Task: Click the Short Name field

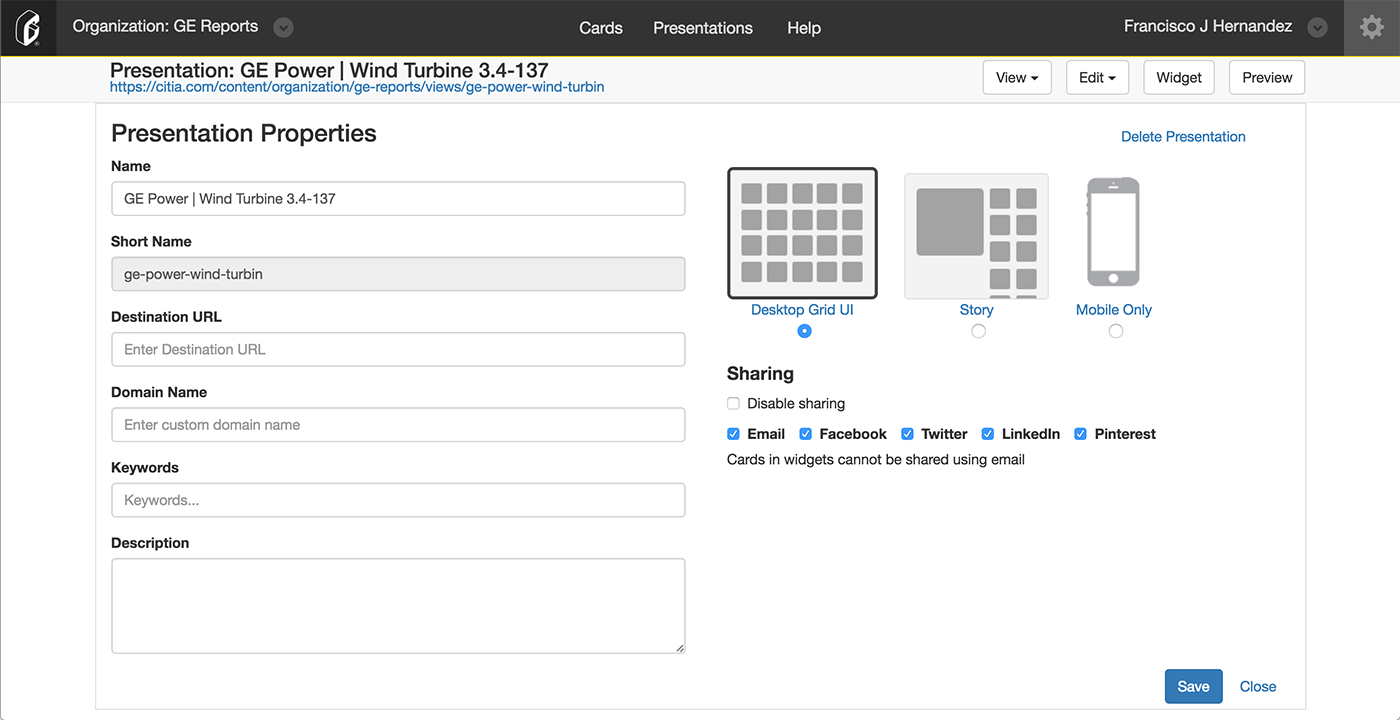Action: pyautogui.click(x=398, y=274)
